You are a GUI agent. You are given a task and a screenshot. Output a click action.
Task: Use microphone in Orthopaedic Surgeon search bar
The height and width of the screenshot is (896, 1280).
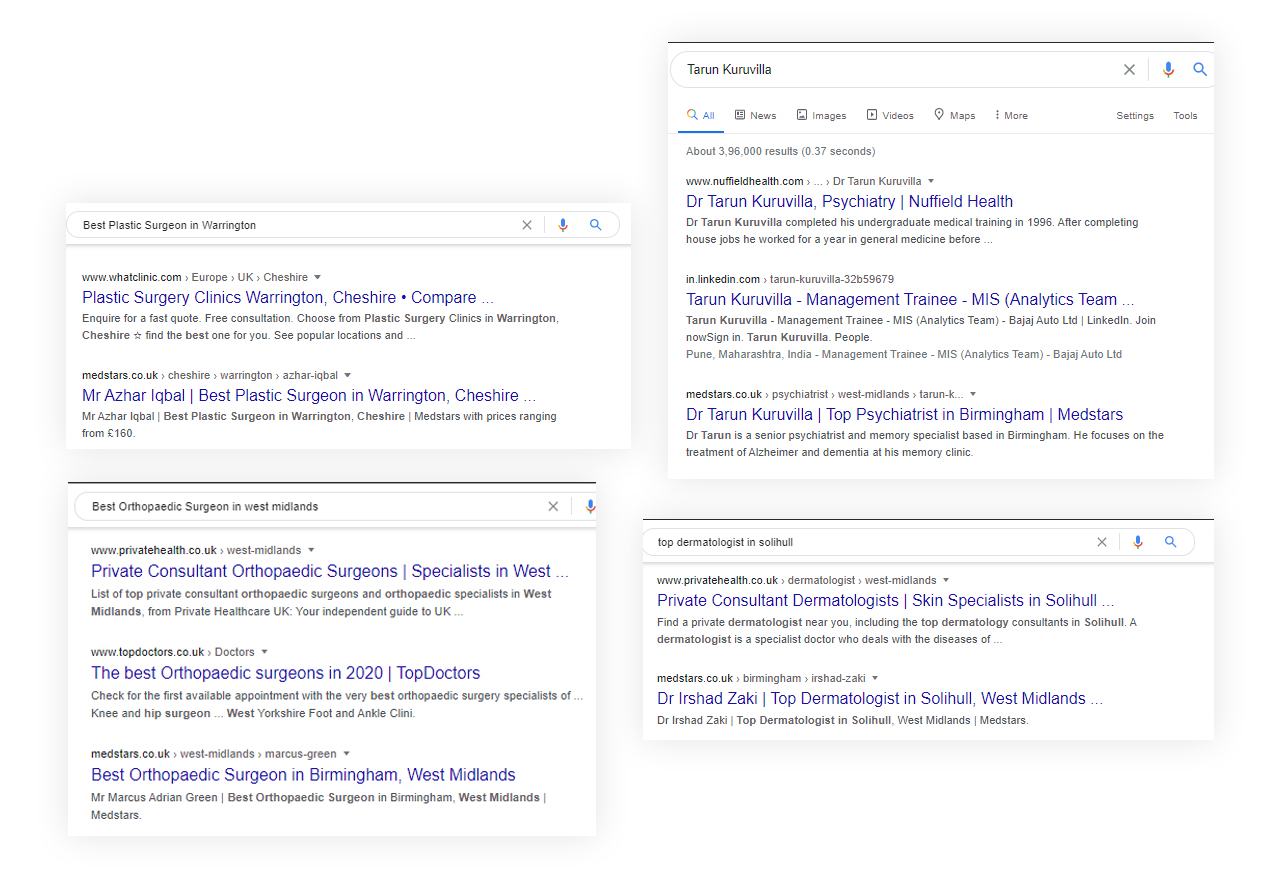click(x=590, y=506)
